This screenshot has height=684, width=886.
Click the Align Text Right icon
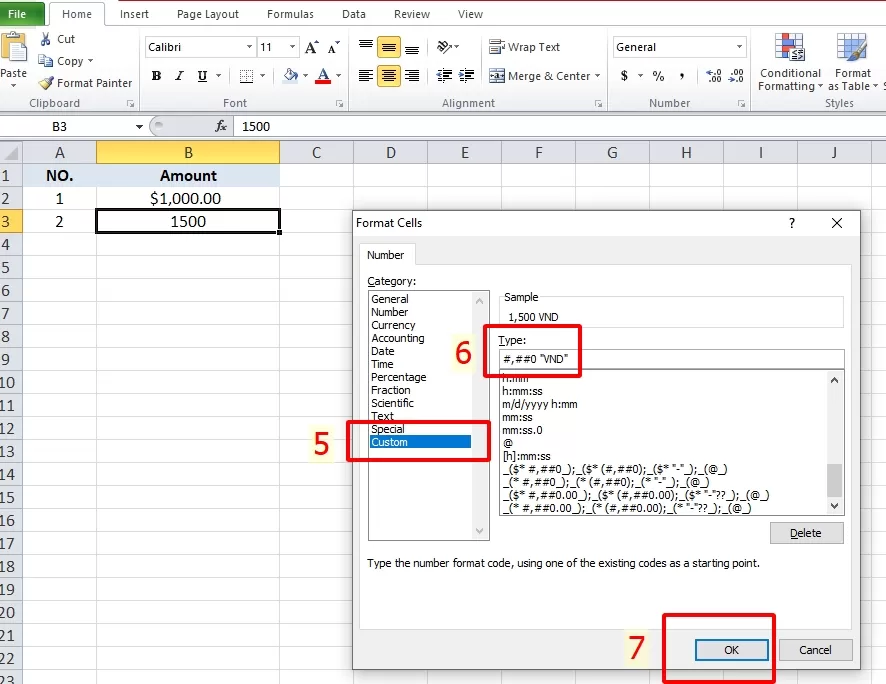click(412, 76)
